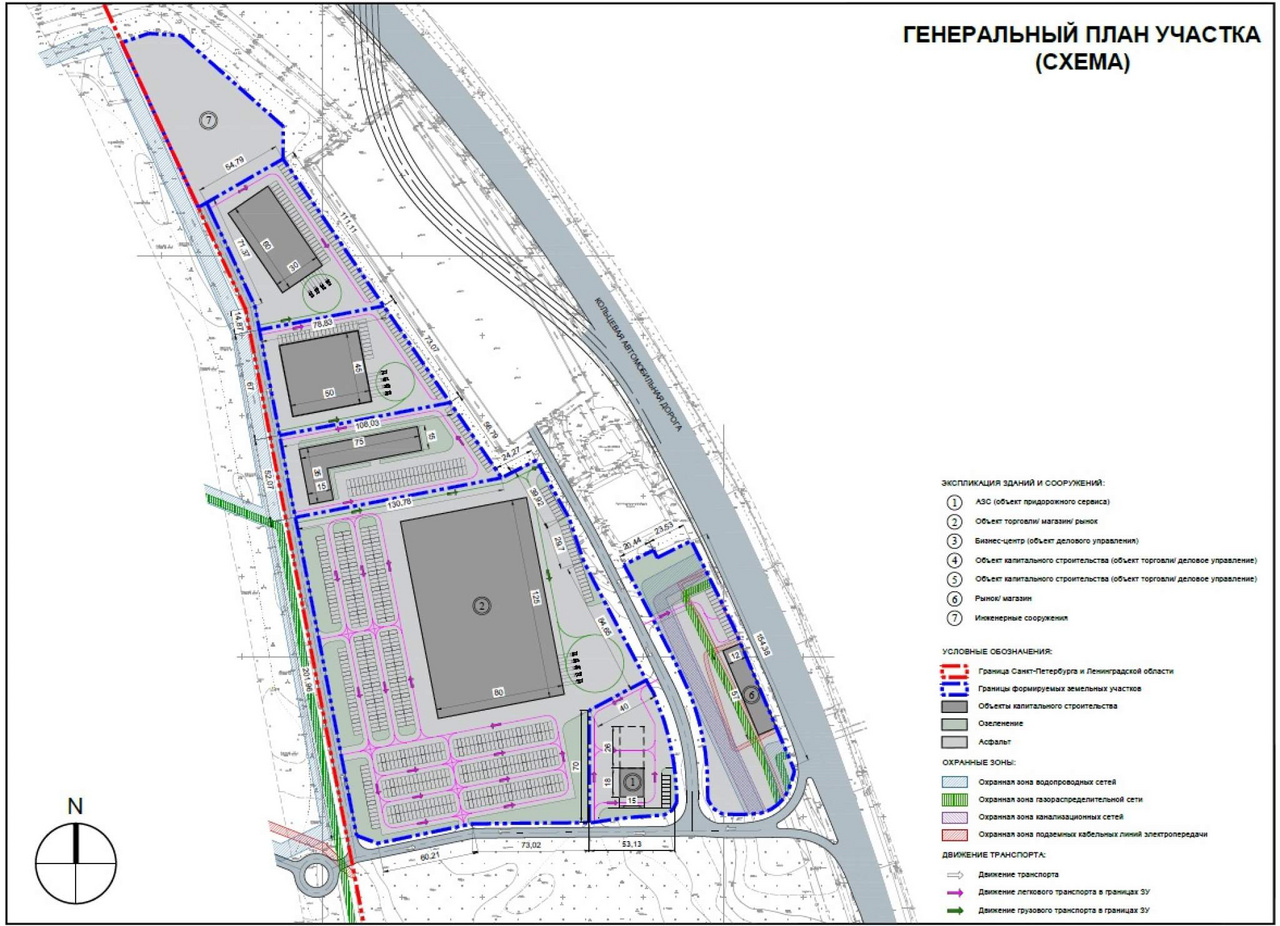Click legend circle number 6 for Рынок/магазин
The image size is (1280, 926).
tap(953, 598)
